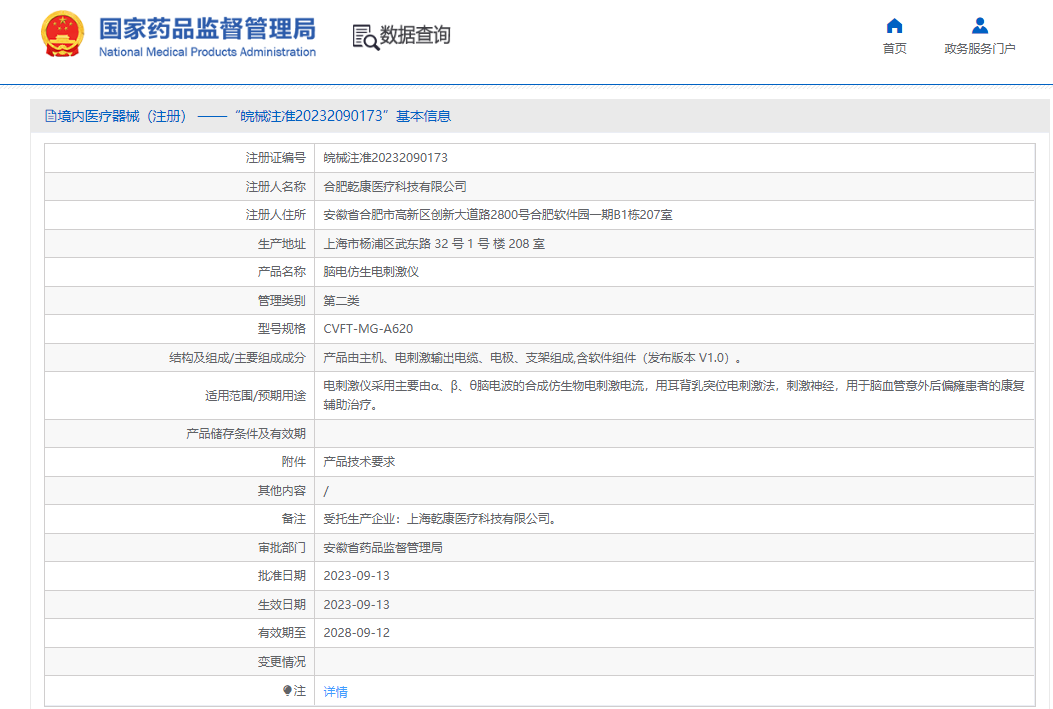Click the 数据查询 heading text
The image size is (1053, 709).
(415, 35)
